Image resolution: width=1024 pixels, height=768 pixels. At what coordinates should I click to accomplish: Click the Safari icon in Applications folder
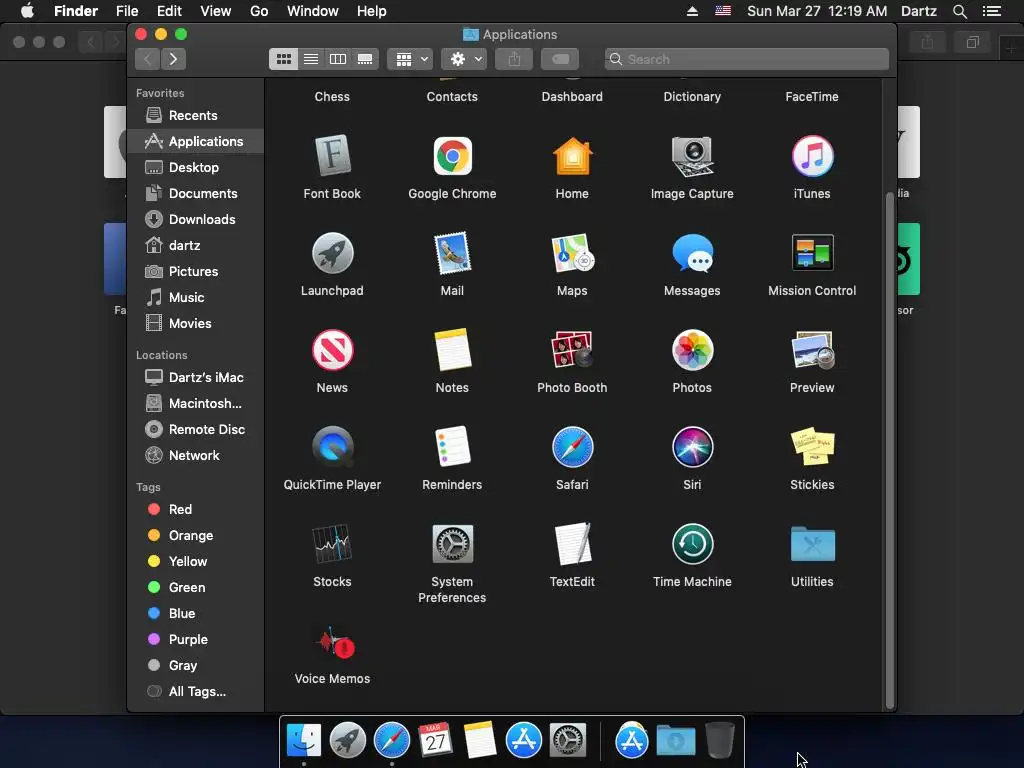[572, 447]
